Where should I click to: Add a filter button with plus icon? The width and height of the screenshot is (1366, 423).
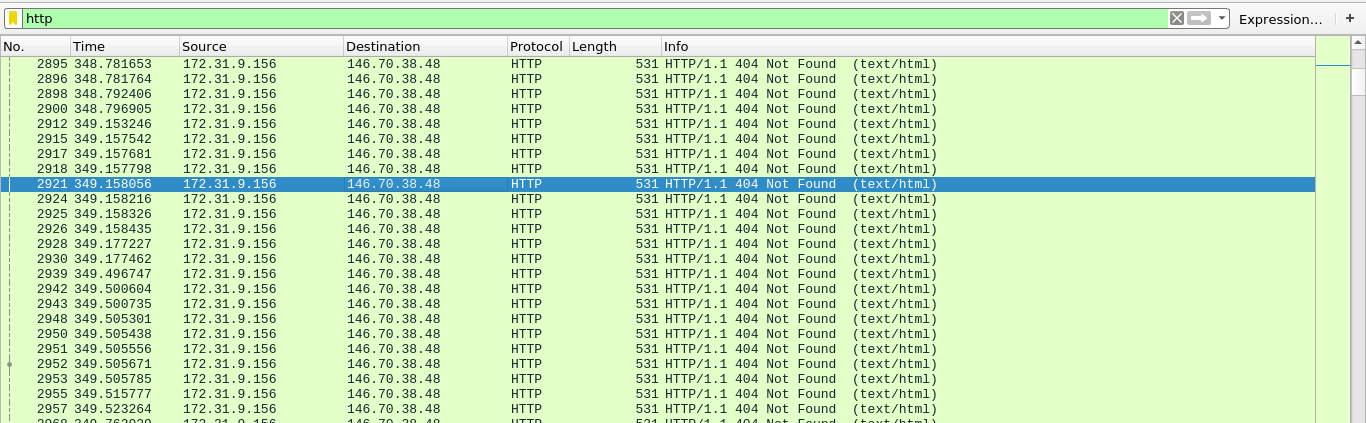(x=1349, y=19)
